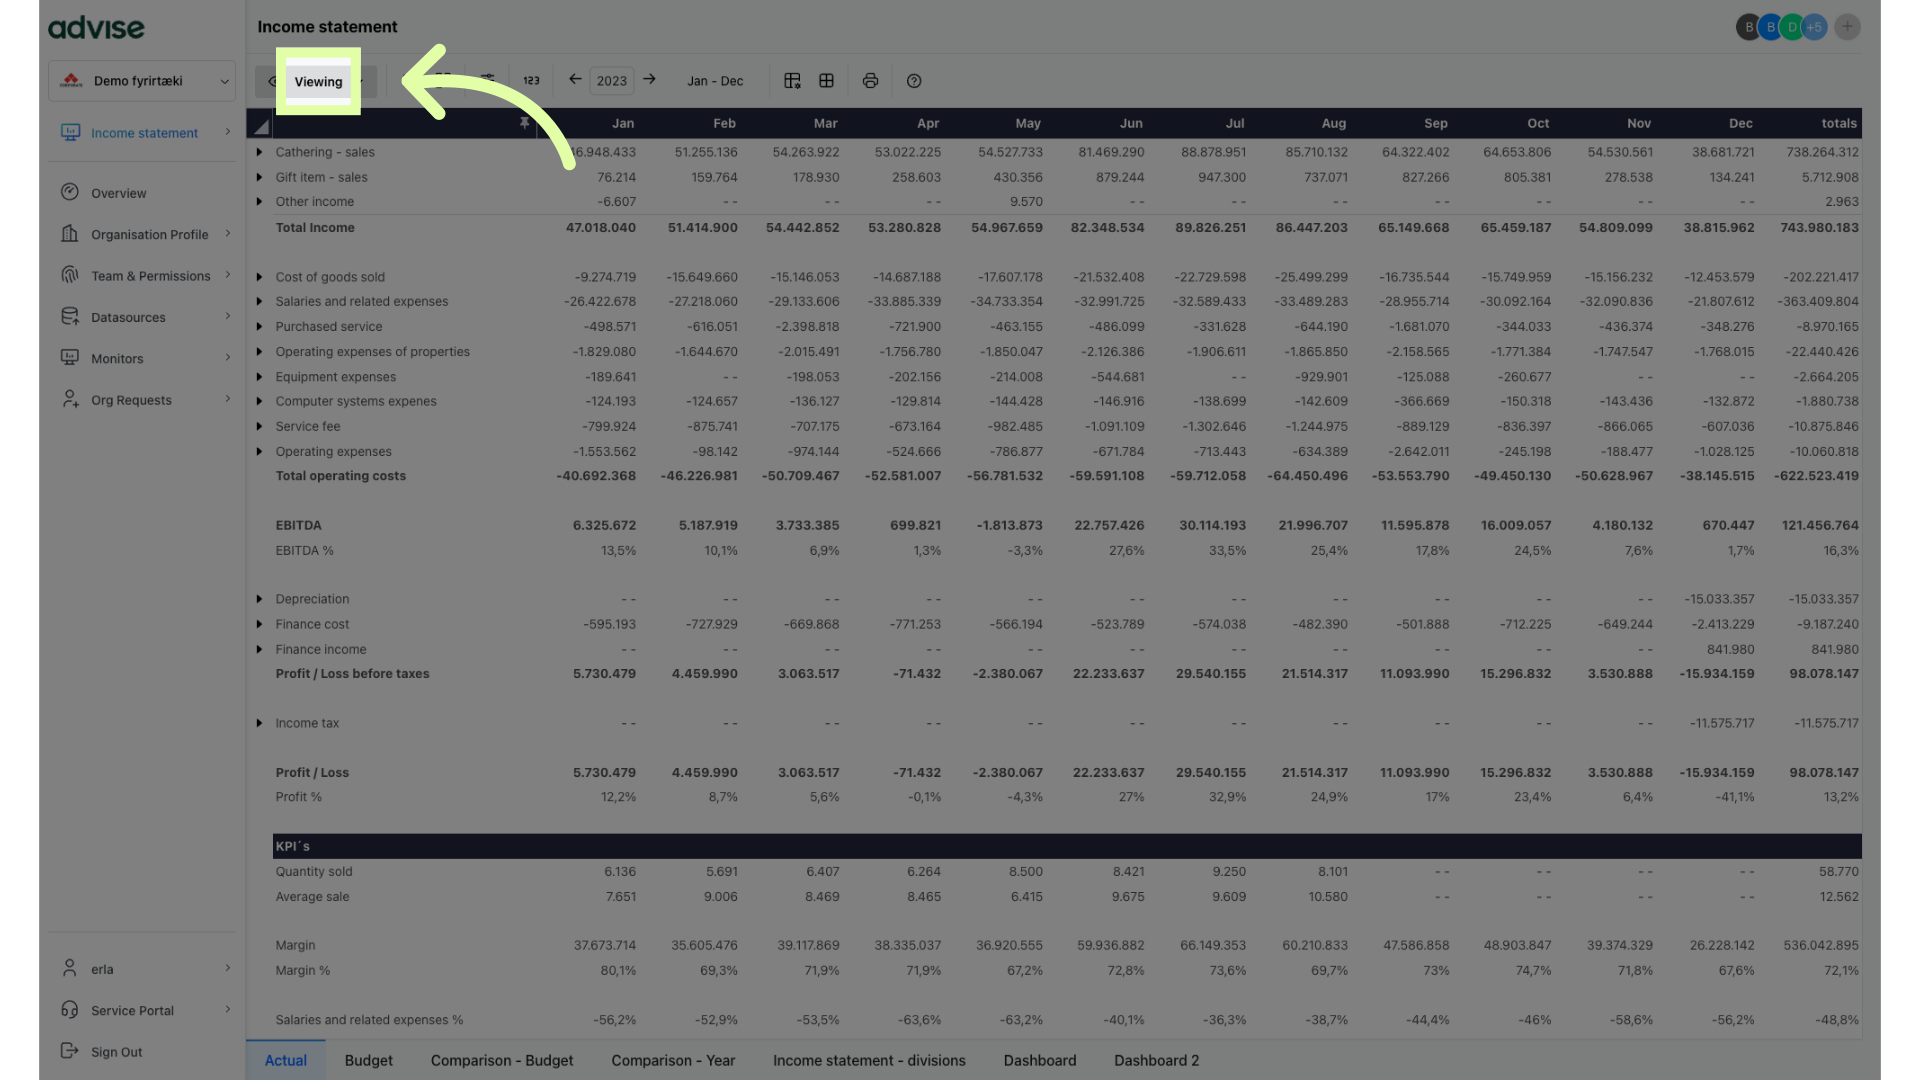
Task: Click the grid layout icon
Action: (x=826, y=81)
